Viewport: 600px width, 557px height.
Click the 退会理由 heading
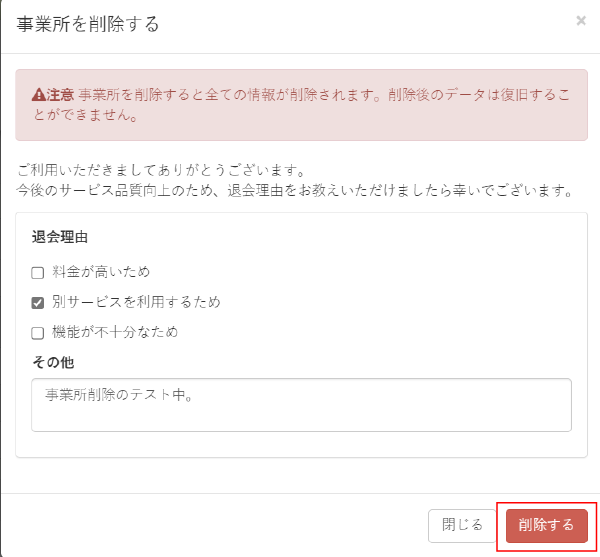pos(60,237)
